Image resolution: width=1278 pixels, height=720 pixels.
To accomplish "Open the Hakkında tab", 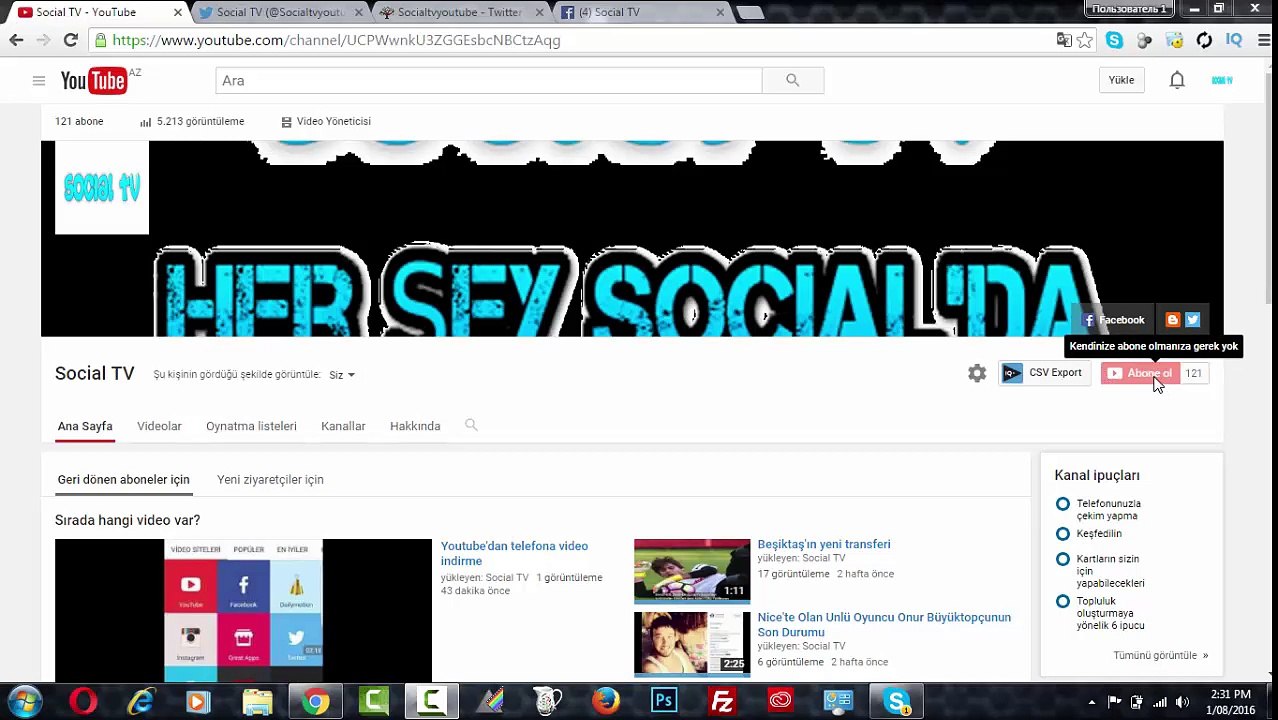I will point(415,426).
